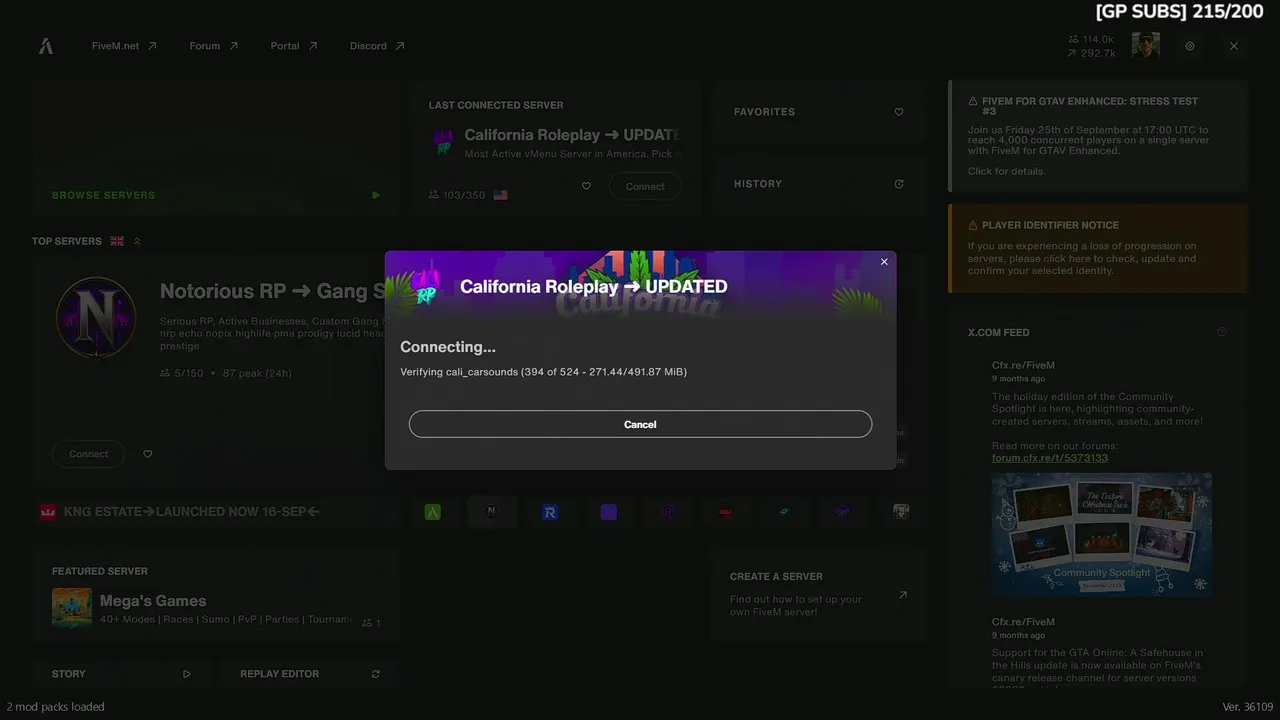Click the warning icon on Stress Test notice
1280x720 pixels.
[973, 101]
